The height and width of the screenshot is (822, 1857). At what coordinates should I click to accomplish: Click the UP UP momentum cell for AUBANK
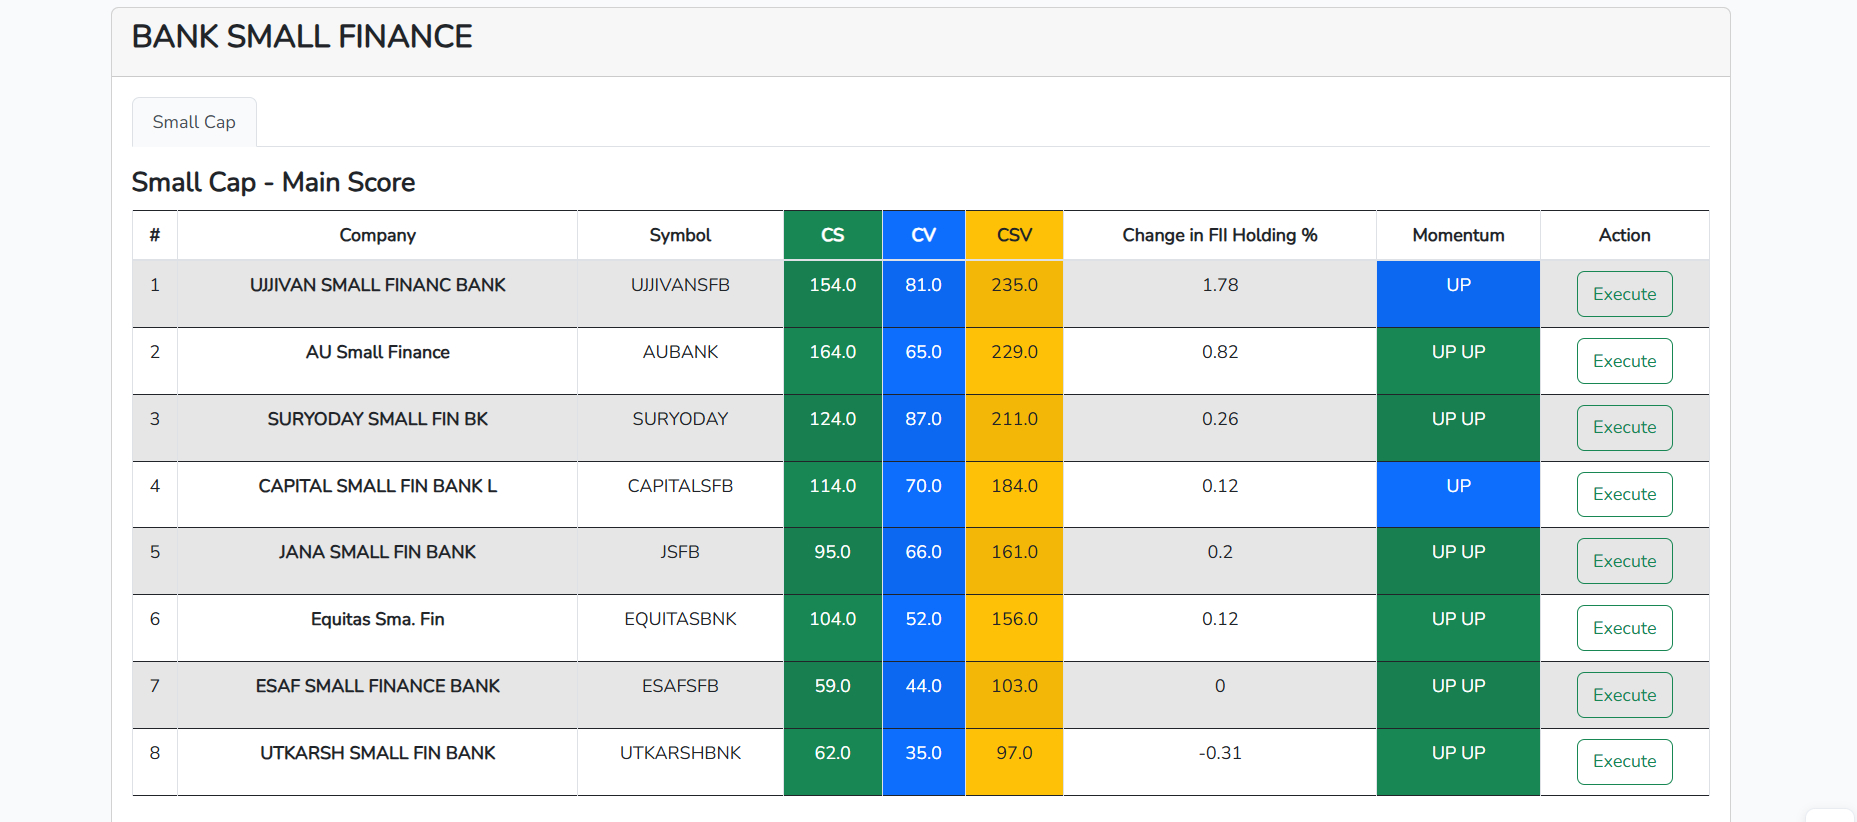[x=1458, y=361]
